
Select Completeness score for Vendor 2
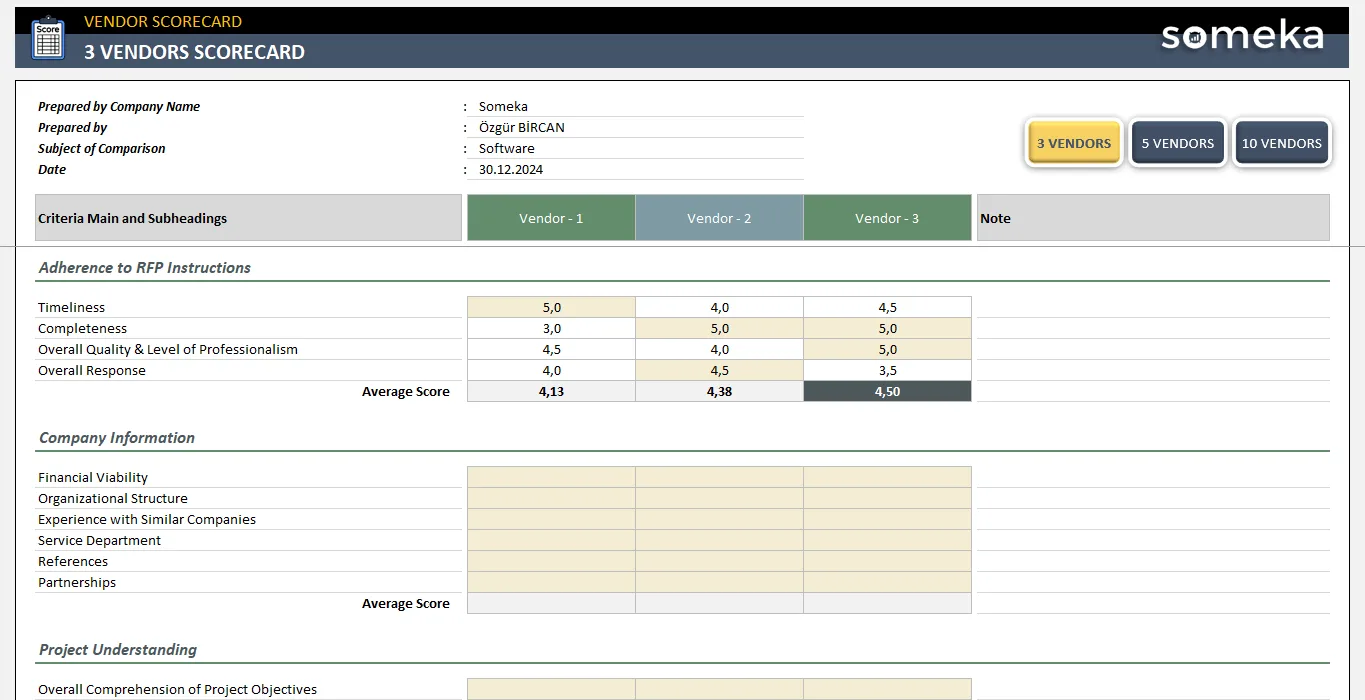point(719,328)
